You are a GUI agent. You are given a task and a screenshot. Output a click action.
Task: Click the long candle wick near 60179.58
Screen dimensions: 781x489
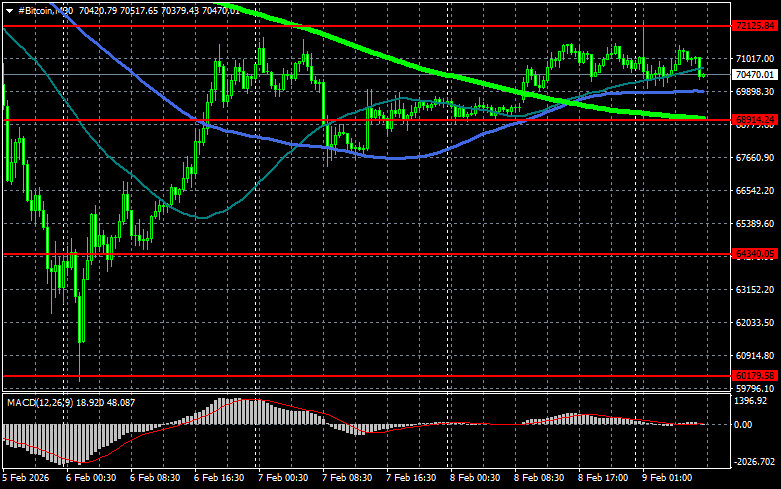(80, 361)
